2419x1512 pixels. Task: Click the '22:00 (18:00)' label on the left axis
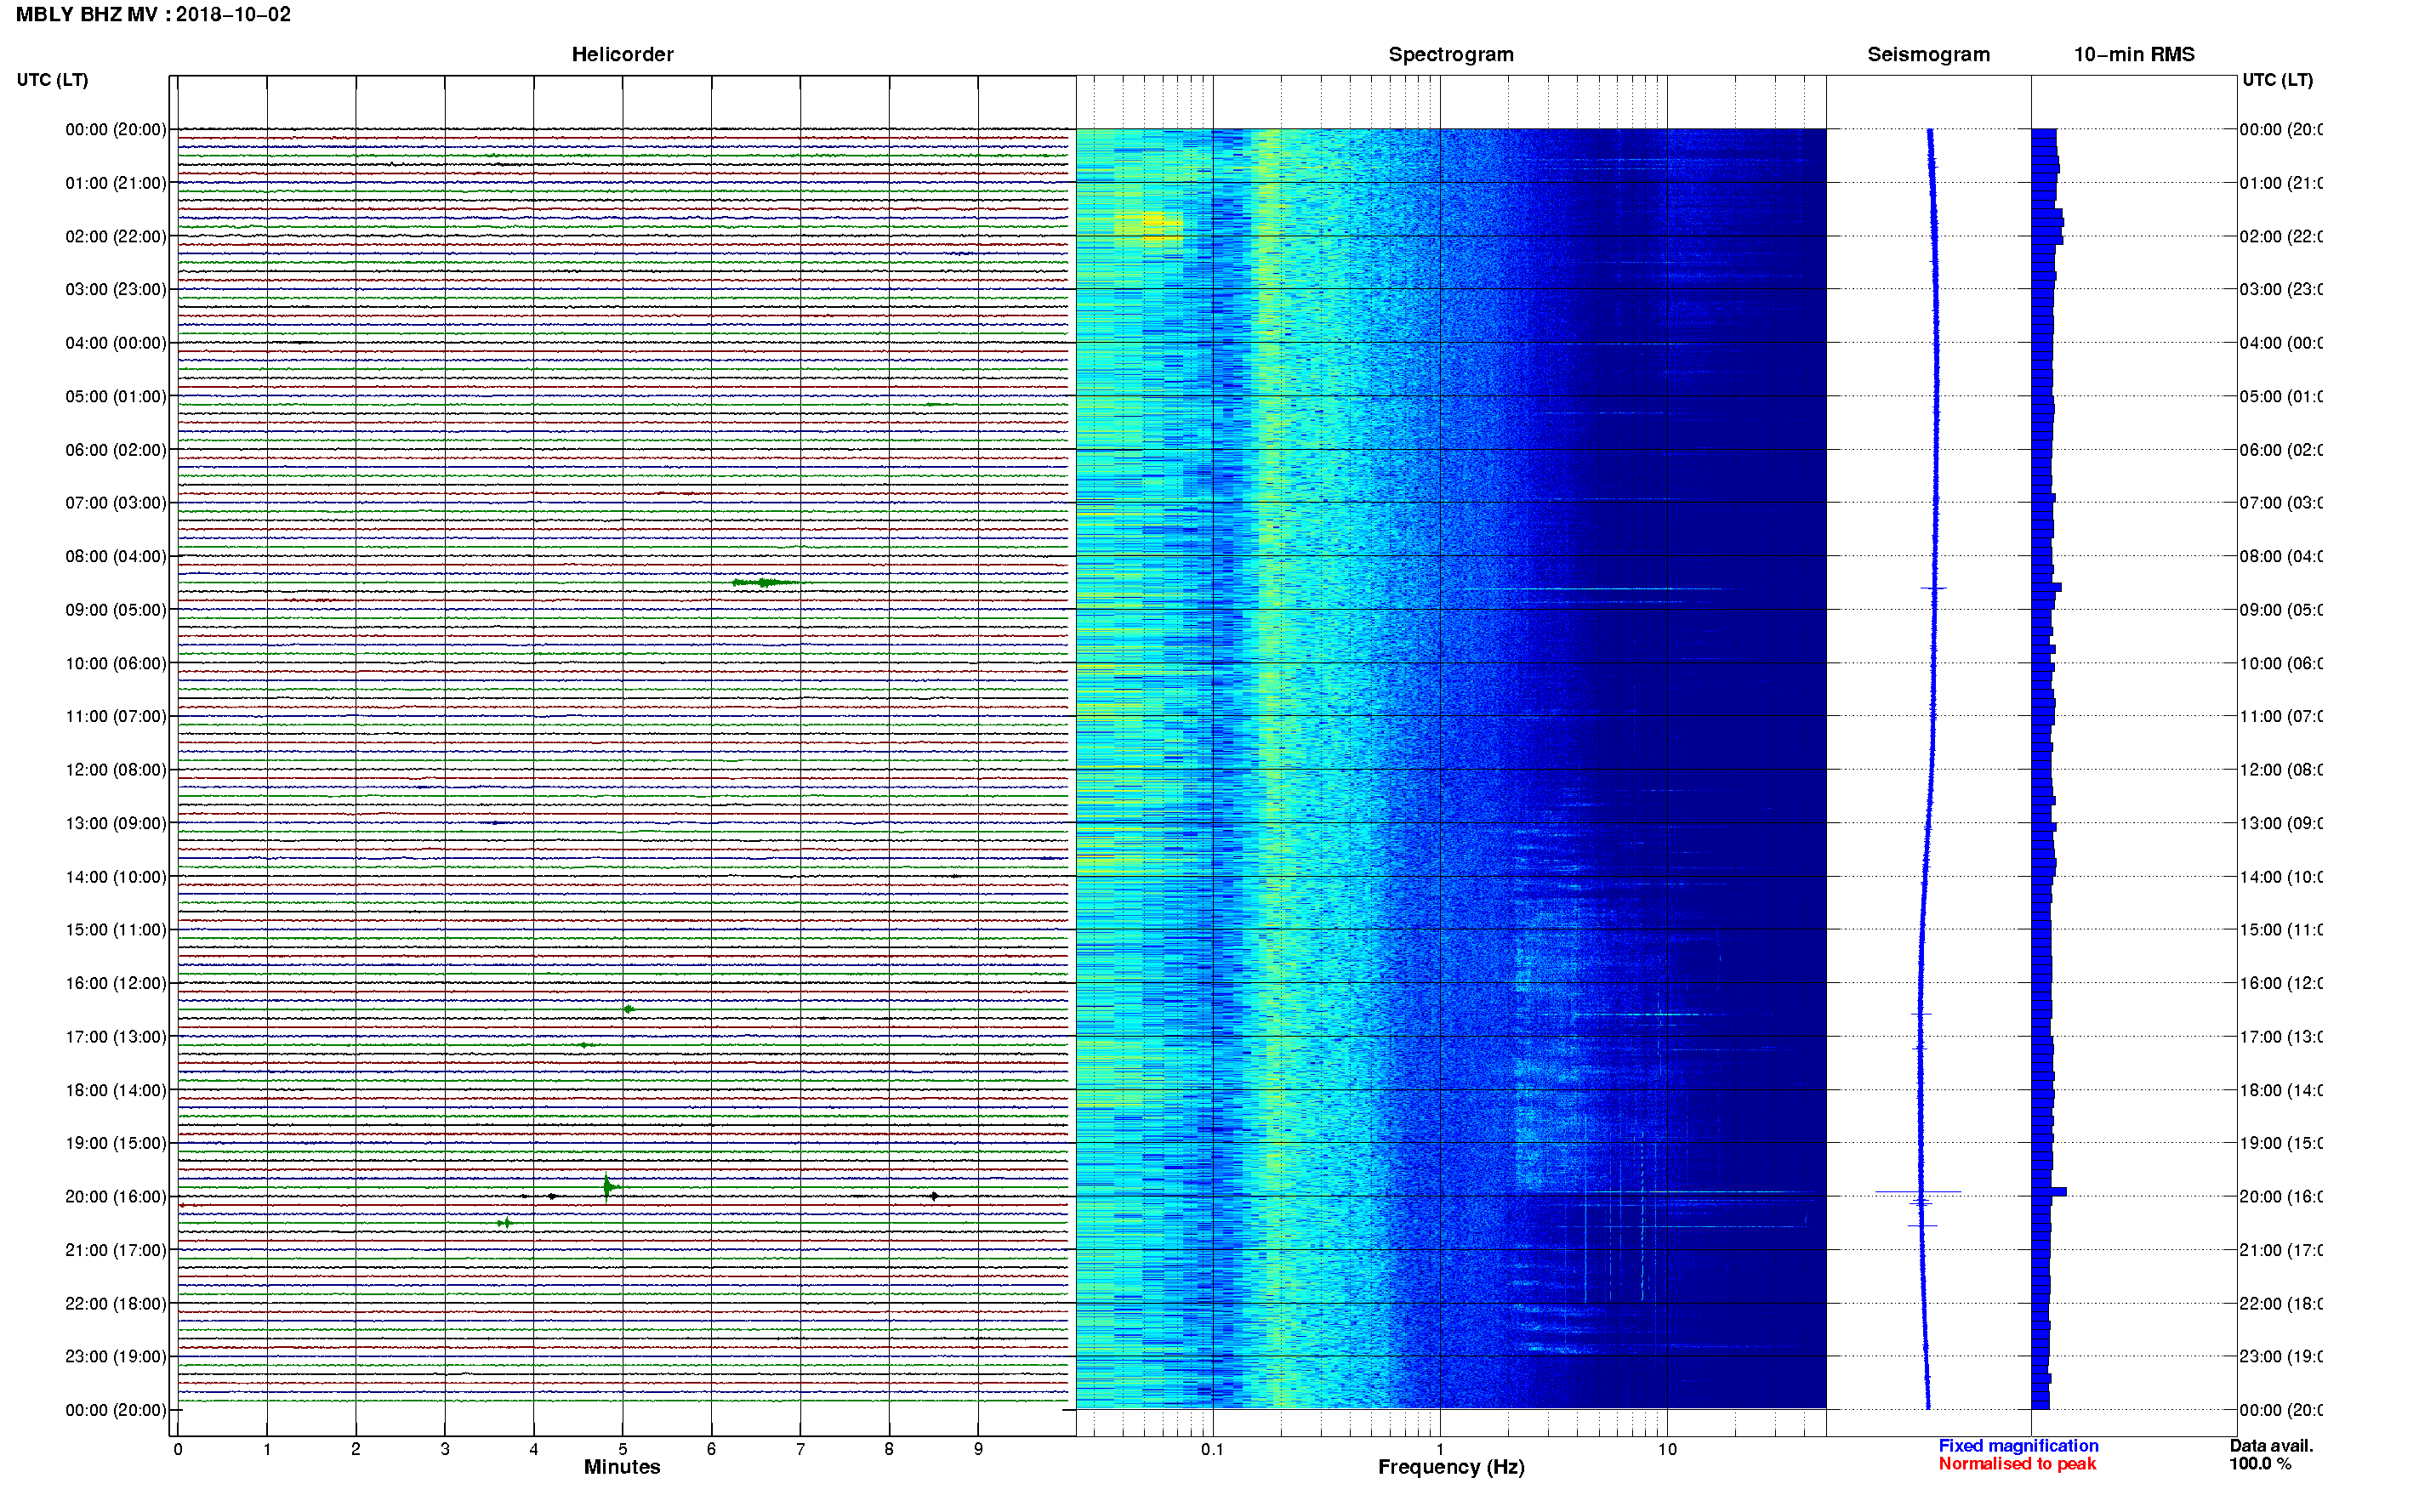click(116, 1304)
